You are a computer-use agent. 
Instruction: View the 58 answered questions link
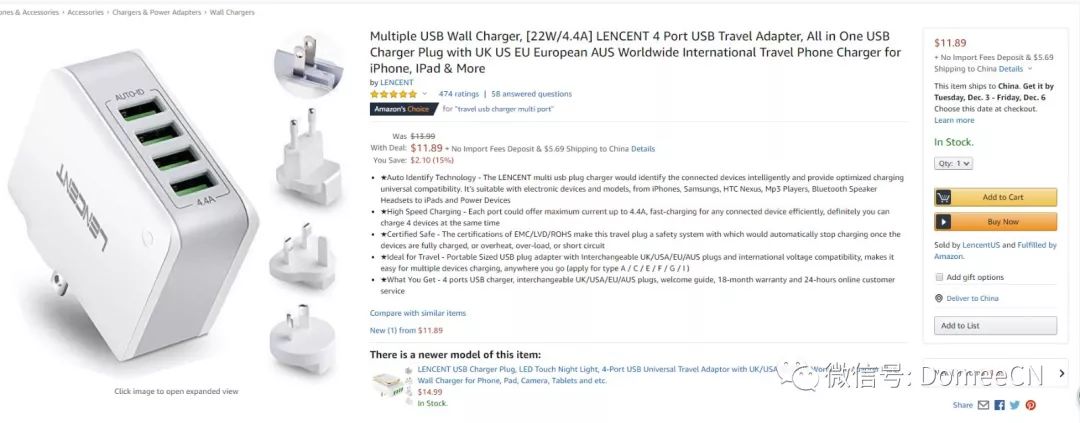pyautogui.click(x=532, y=94)
